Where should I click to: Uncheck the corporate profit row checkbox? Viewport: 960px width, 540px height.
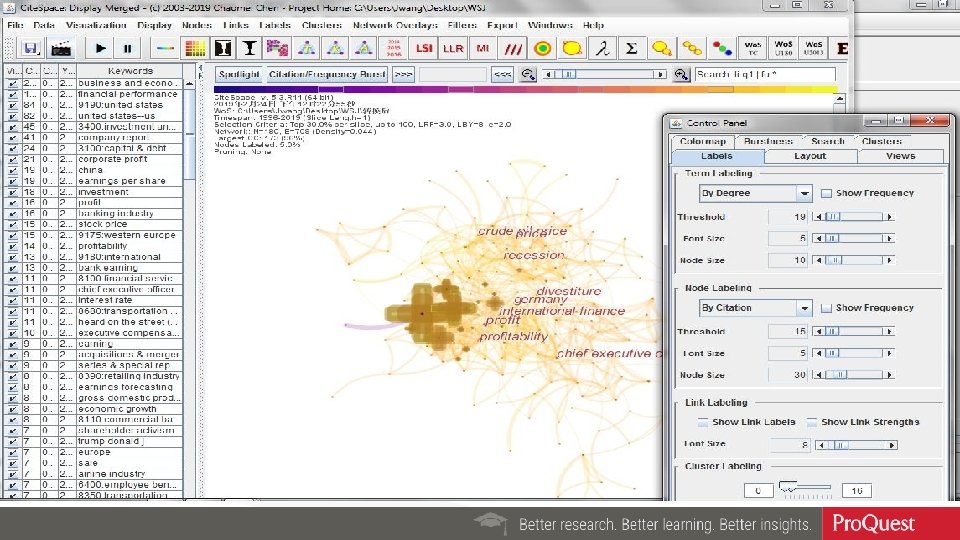click(12, 159)
